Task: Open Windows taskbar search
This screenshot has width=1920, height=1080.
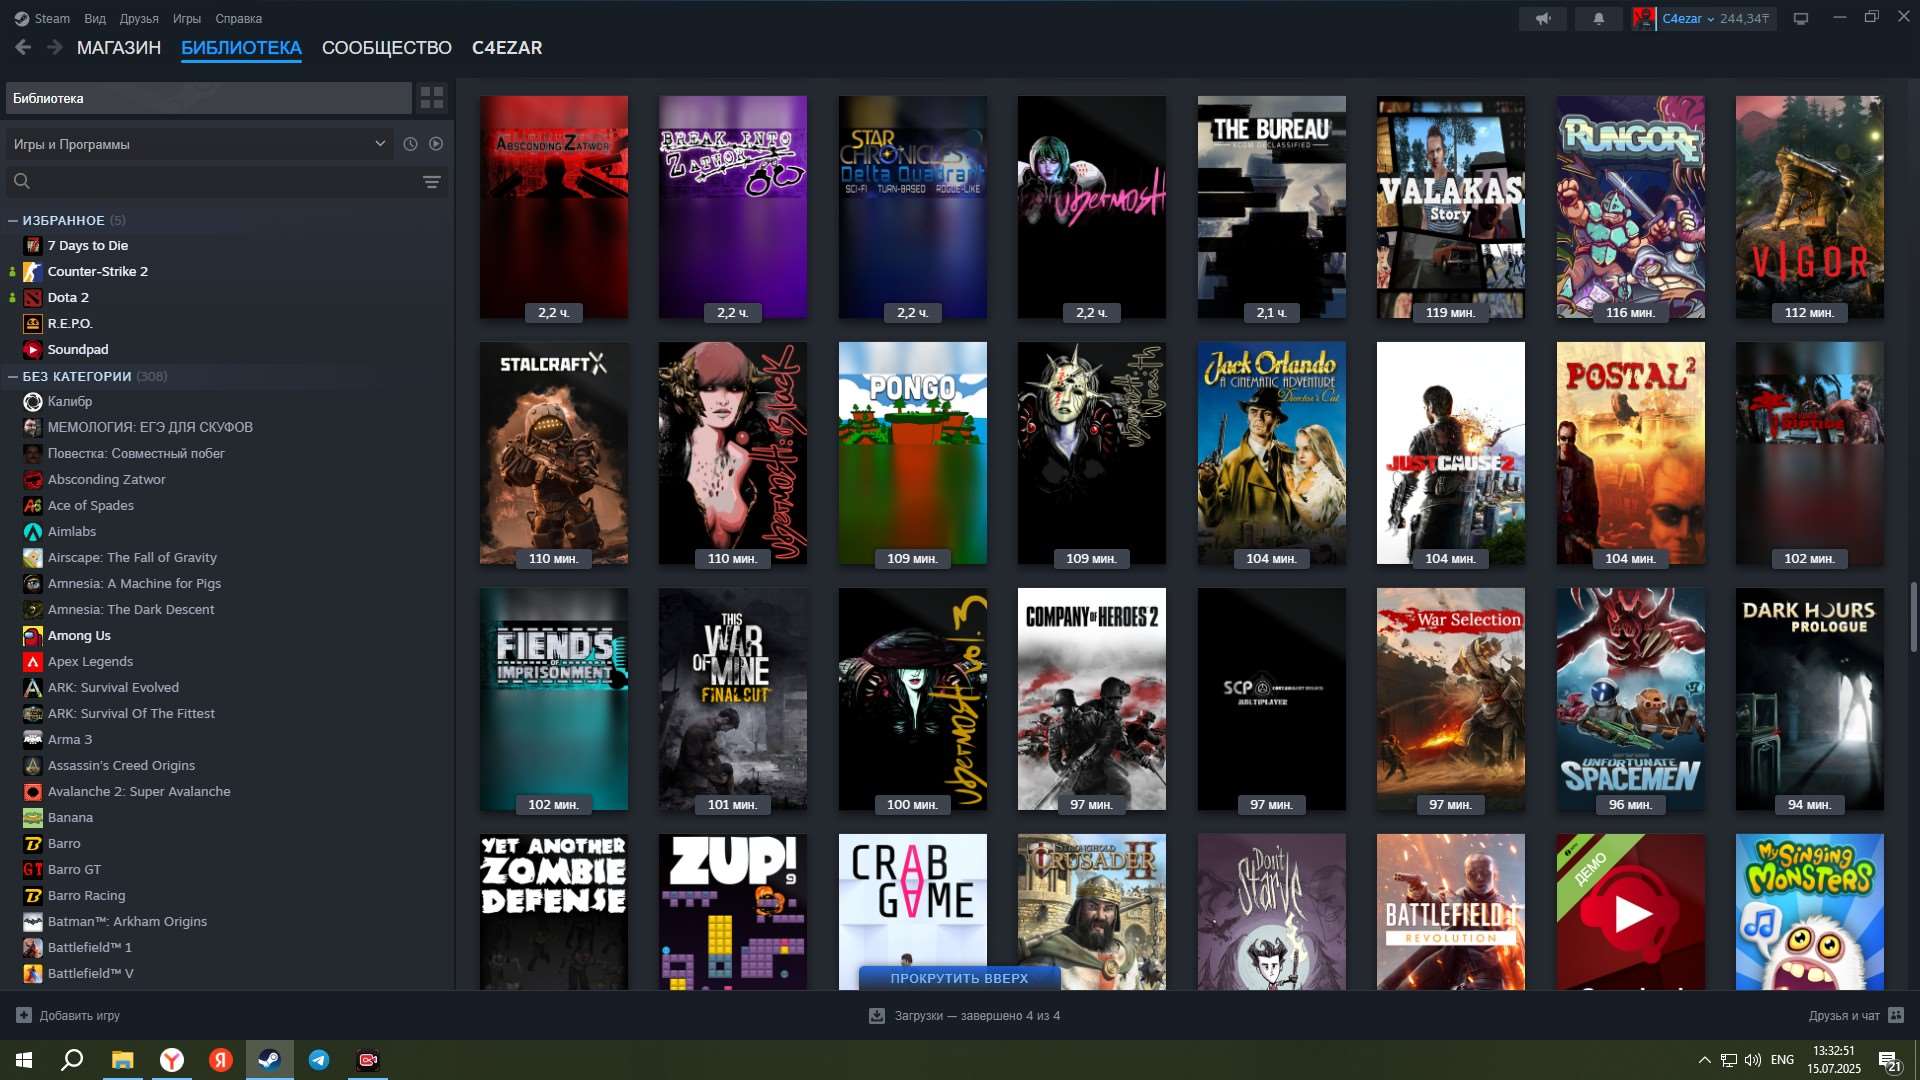Action: click(x=72, y=1060)
